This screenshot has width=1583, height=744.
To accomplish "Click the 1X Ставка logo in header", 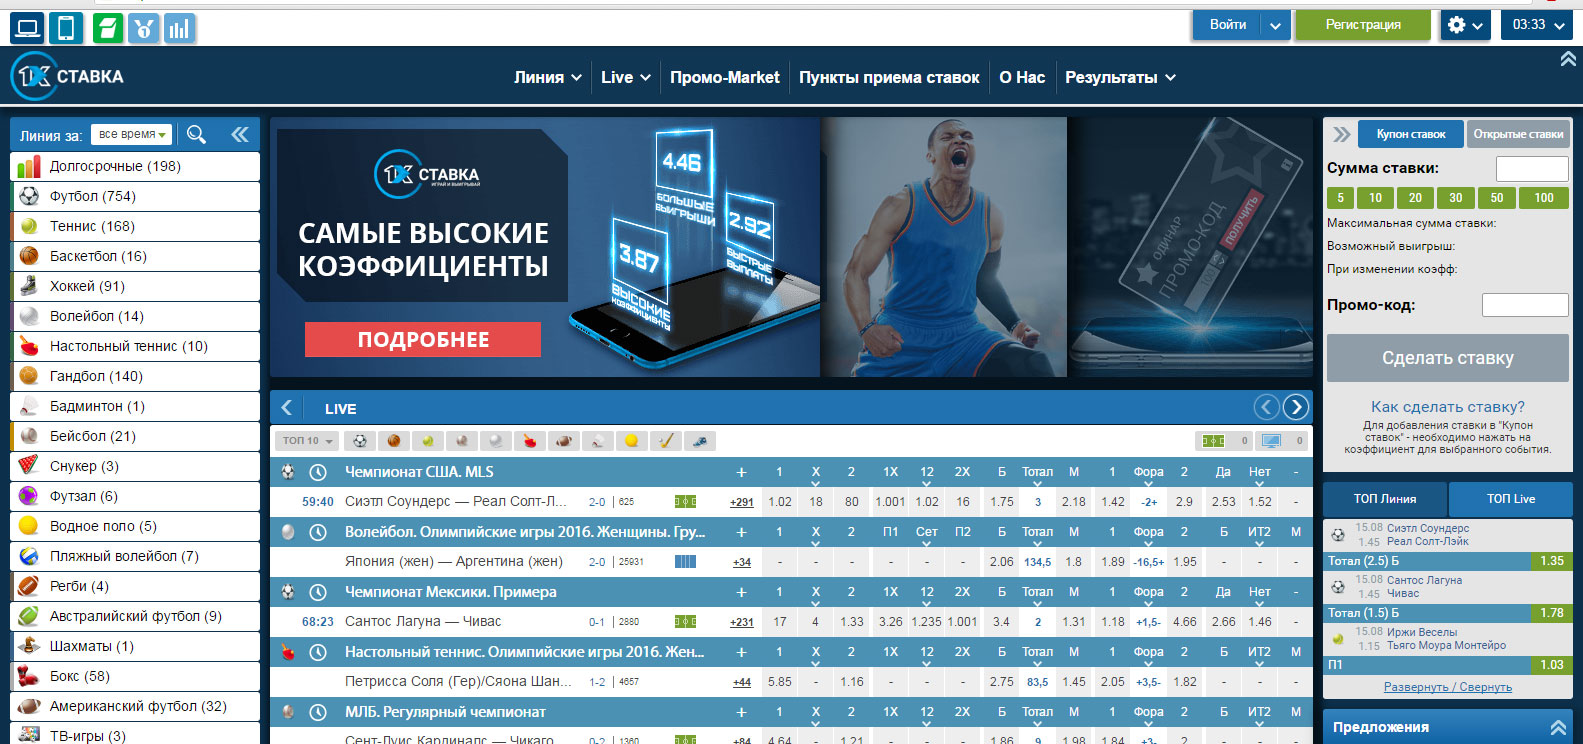I will tap(68, 77).
